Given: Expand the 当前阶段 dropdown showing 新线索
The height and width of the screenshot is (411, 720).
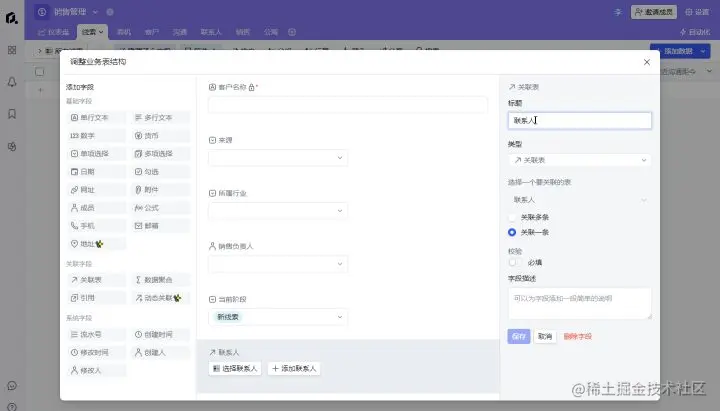Looking at the screenshot, I should click(278, 317).
